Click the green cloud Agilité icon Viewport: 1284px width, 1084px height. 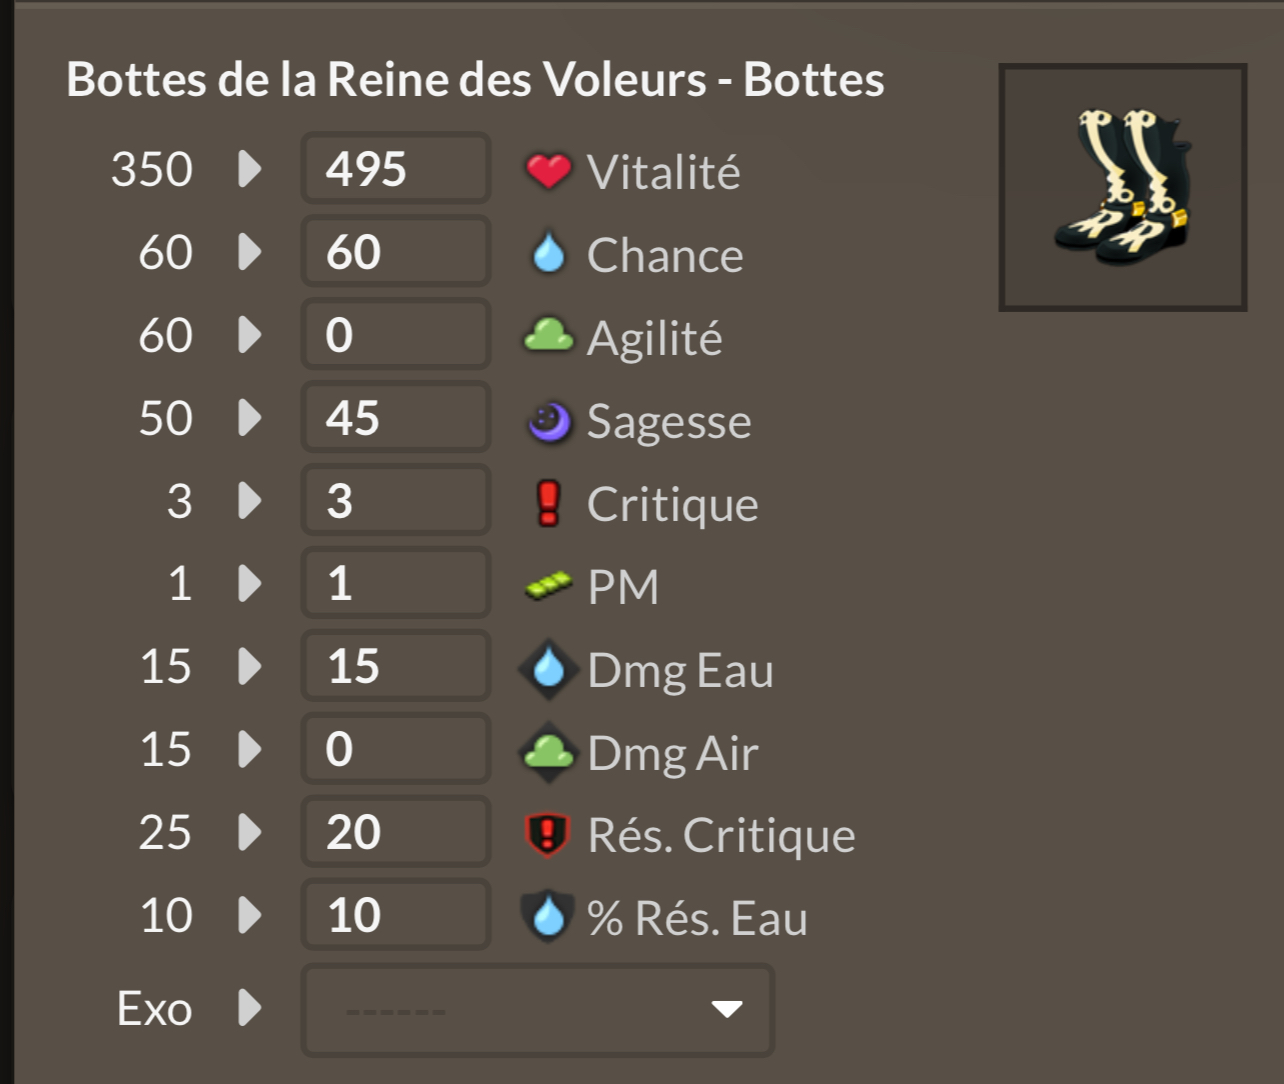pyautogui.click(x=548, y=336)
